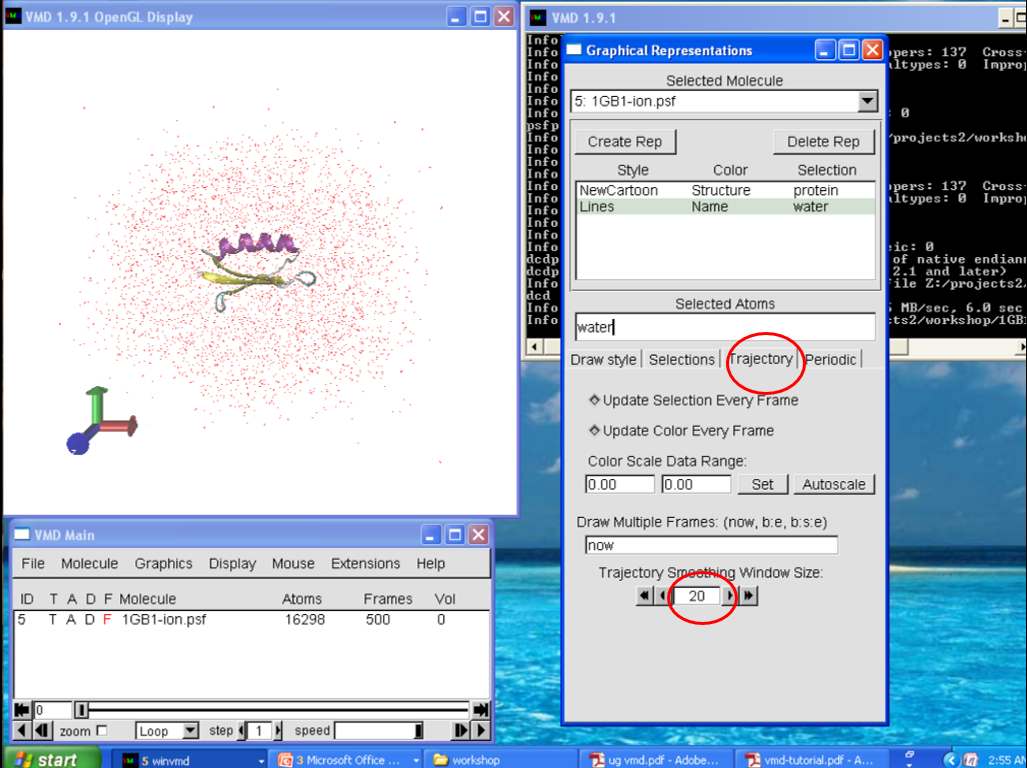Toggle Top flag T for molecule 5
The width and height of the screenshot is (1027, 768).
pyautogui.click(x=52, y=619)
